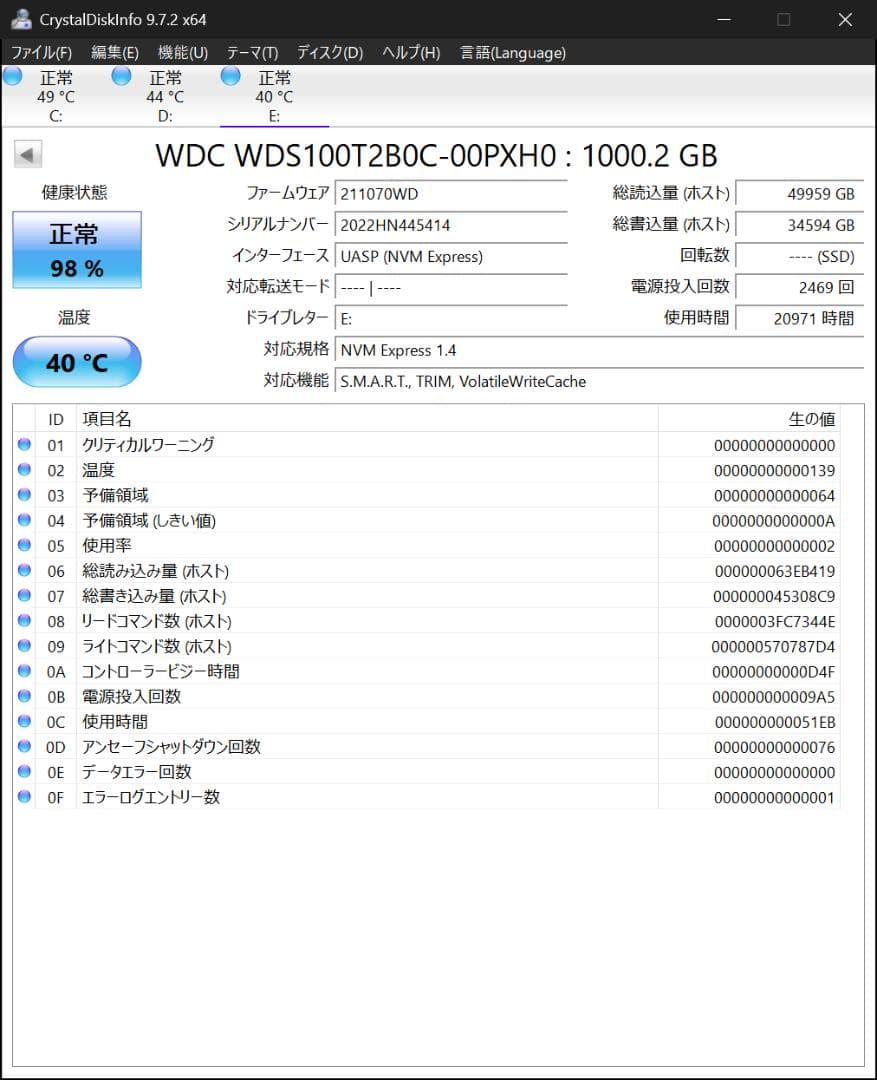Open the 機能 dropdown menu

181,52
